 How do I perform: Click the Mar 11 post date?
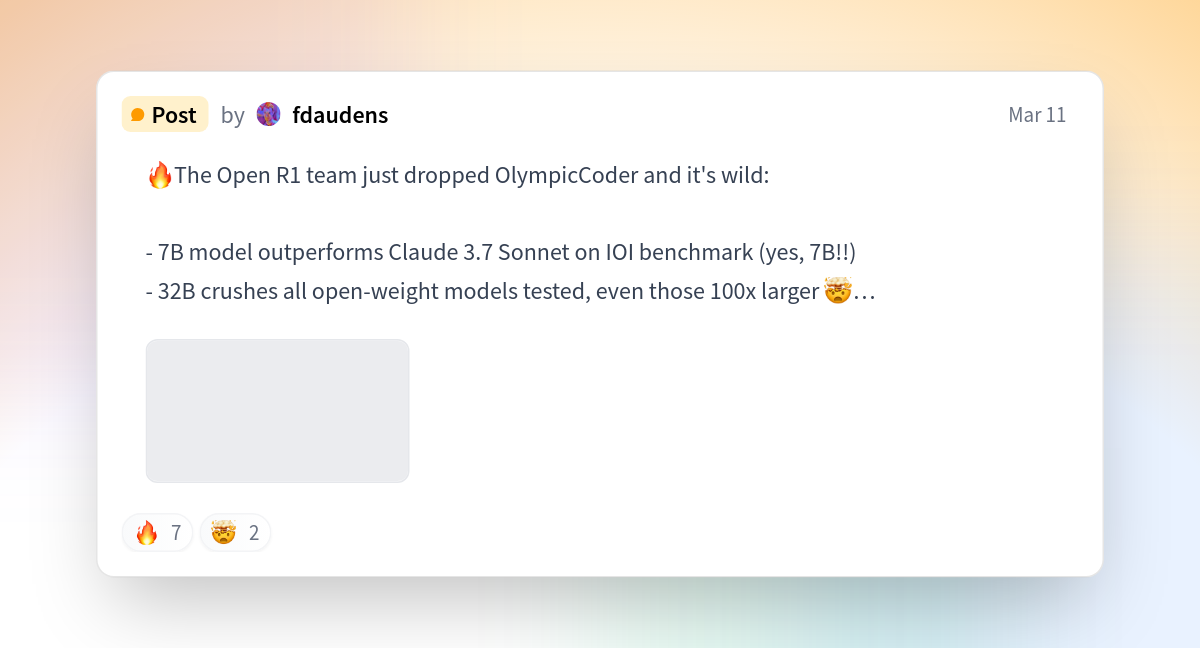[1037, 115]
